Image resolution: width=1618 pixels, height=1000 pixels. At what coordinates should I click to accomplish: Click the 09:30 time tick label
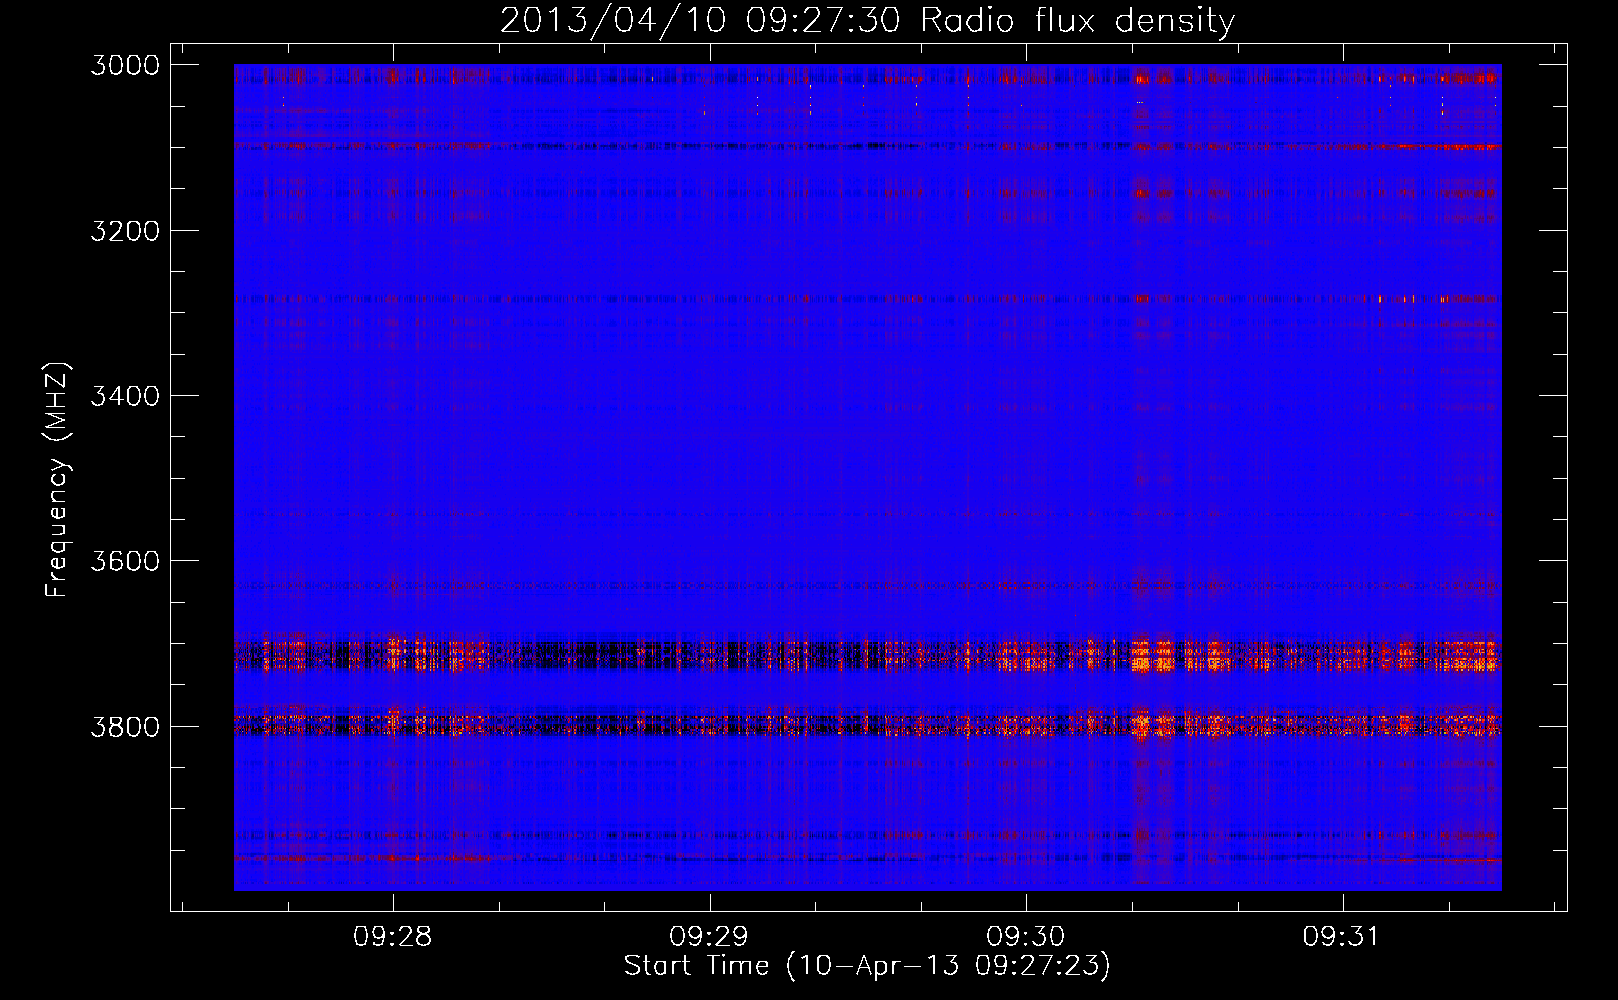pos(1026,937)
